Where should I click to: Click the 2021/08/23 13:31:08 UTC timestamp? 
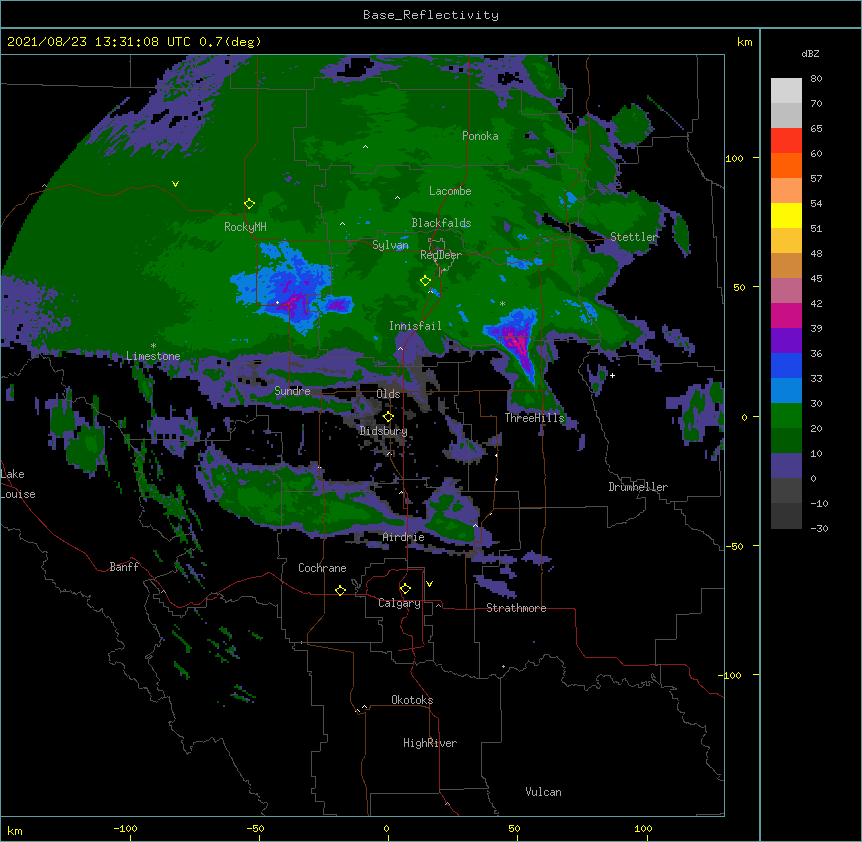[x=99, y=42]
